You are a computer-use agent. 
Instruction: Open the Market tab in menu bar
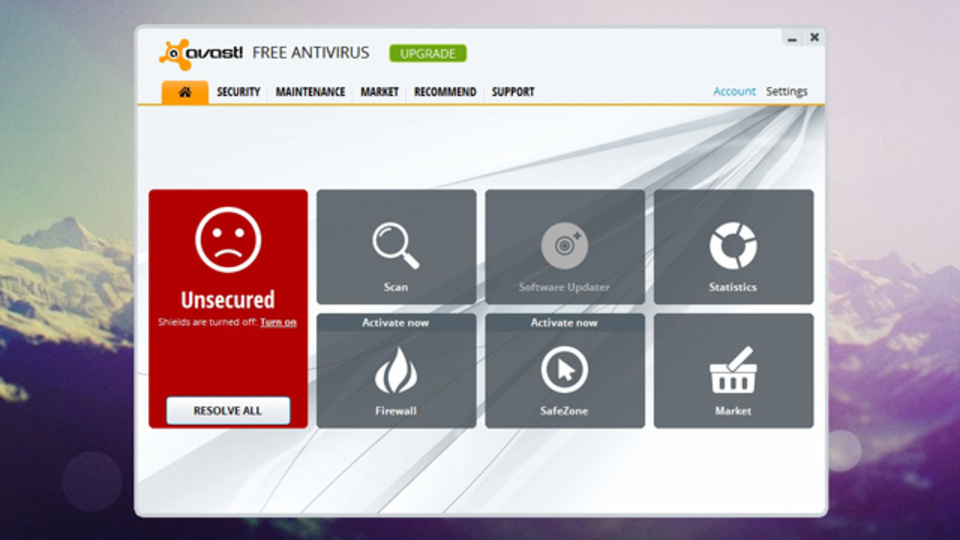click(x=379, y=92)
